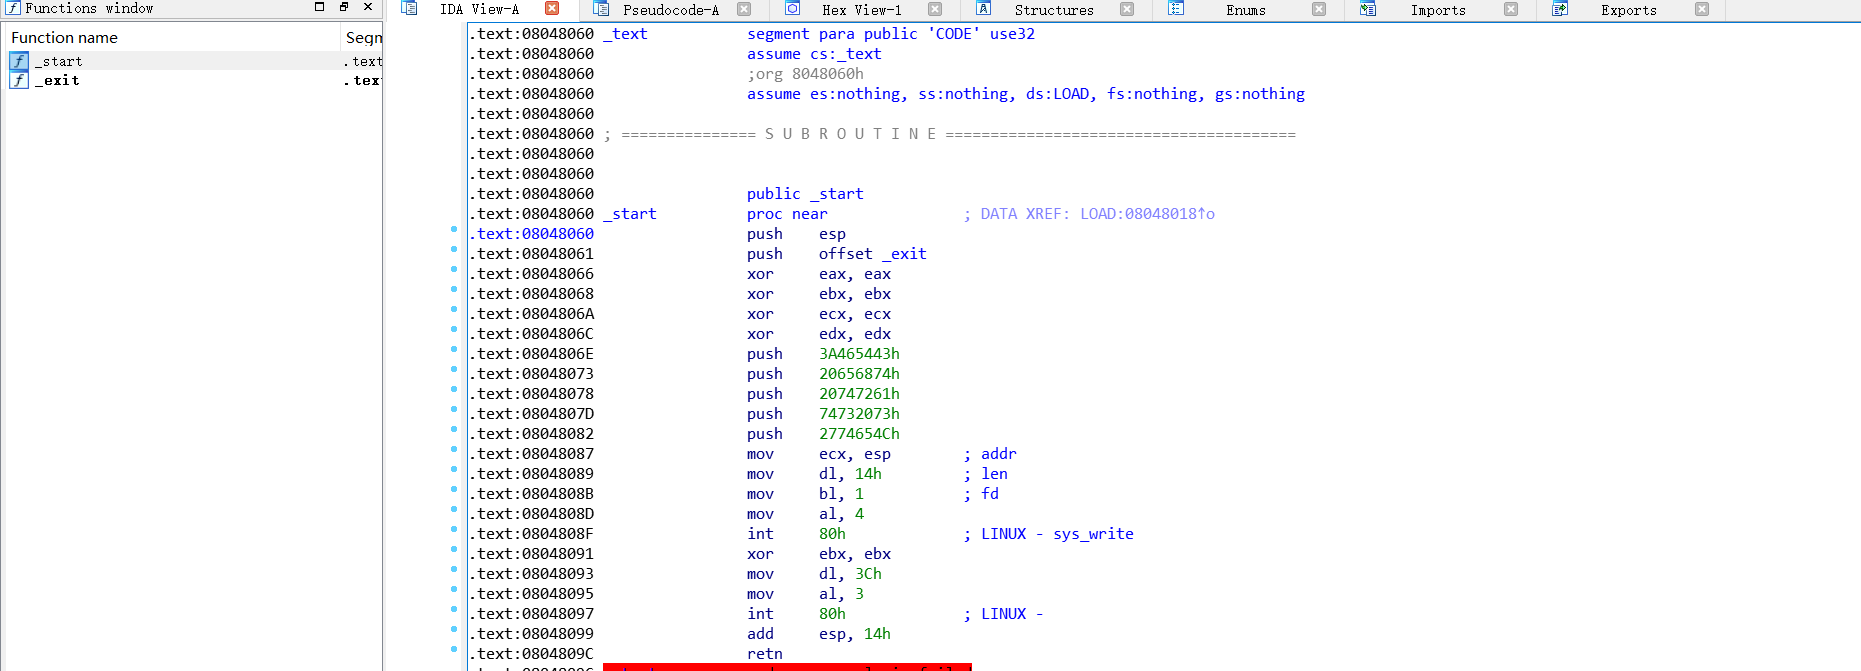
Task: Sort by Segment column header
Action: [x=362, y=37]
